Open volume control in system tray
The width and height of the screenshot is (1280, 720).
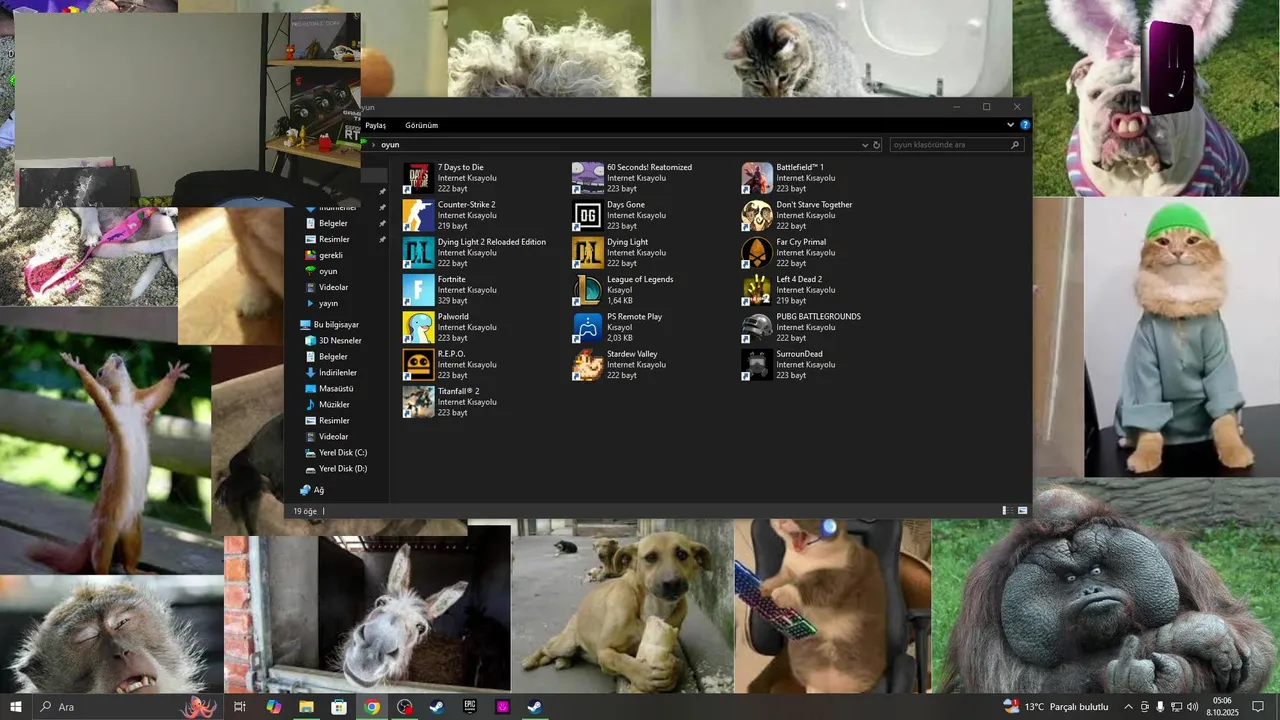1192,707
